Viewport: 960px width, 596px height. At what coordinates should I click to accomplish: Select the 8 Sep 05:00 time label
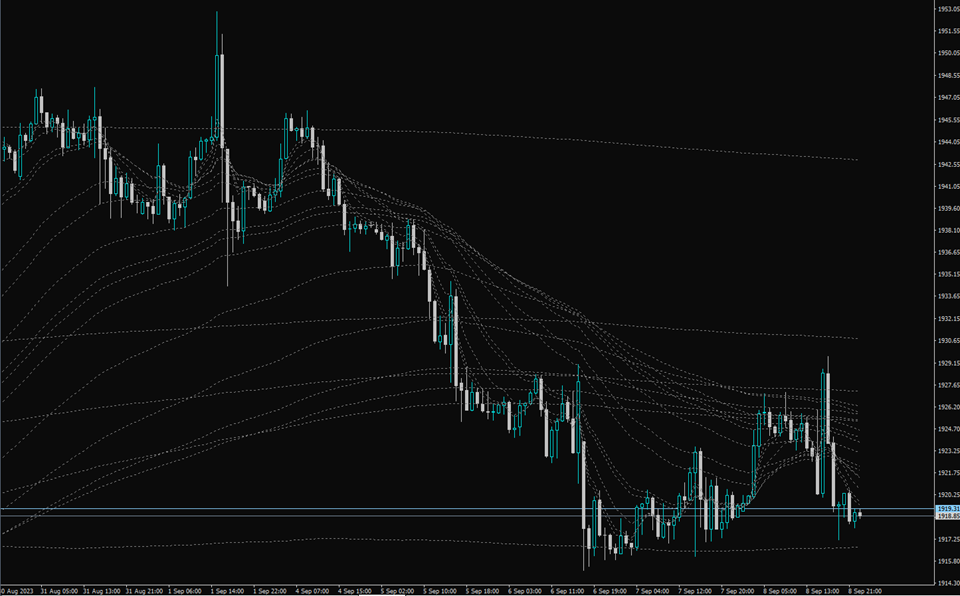point(780,591)
